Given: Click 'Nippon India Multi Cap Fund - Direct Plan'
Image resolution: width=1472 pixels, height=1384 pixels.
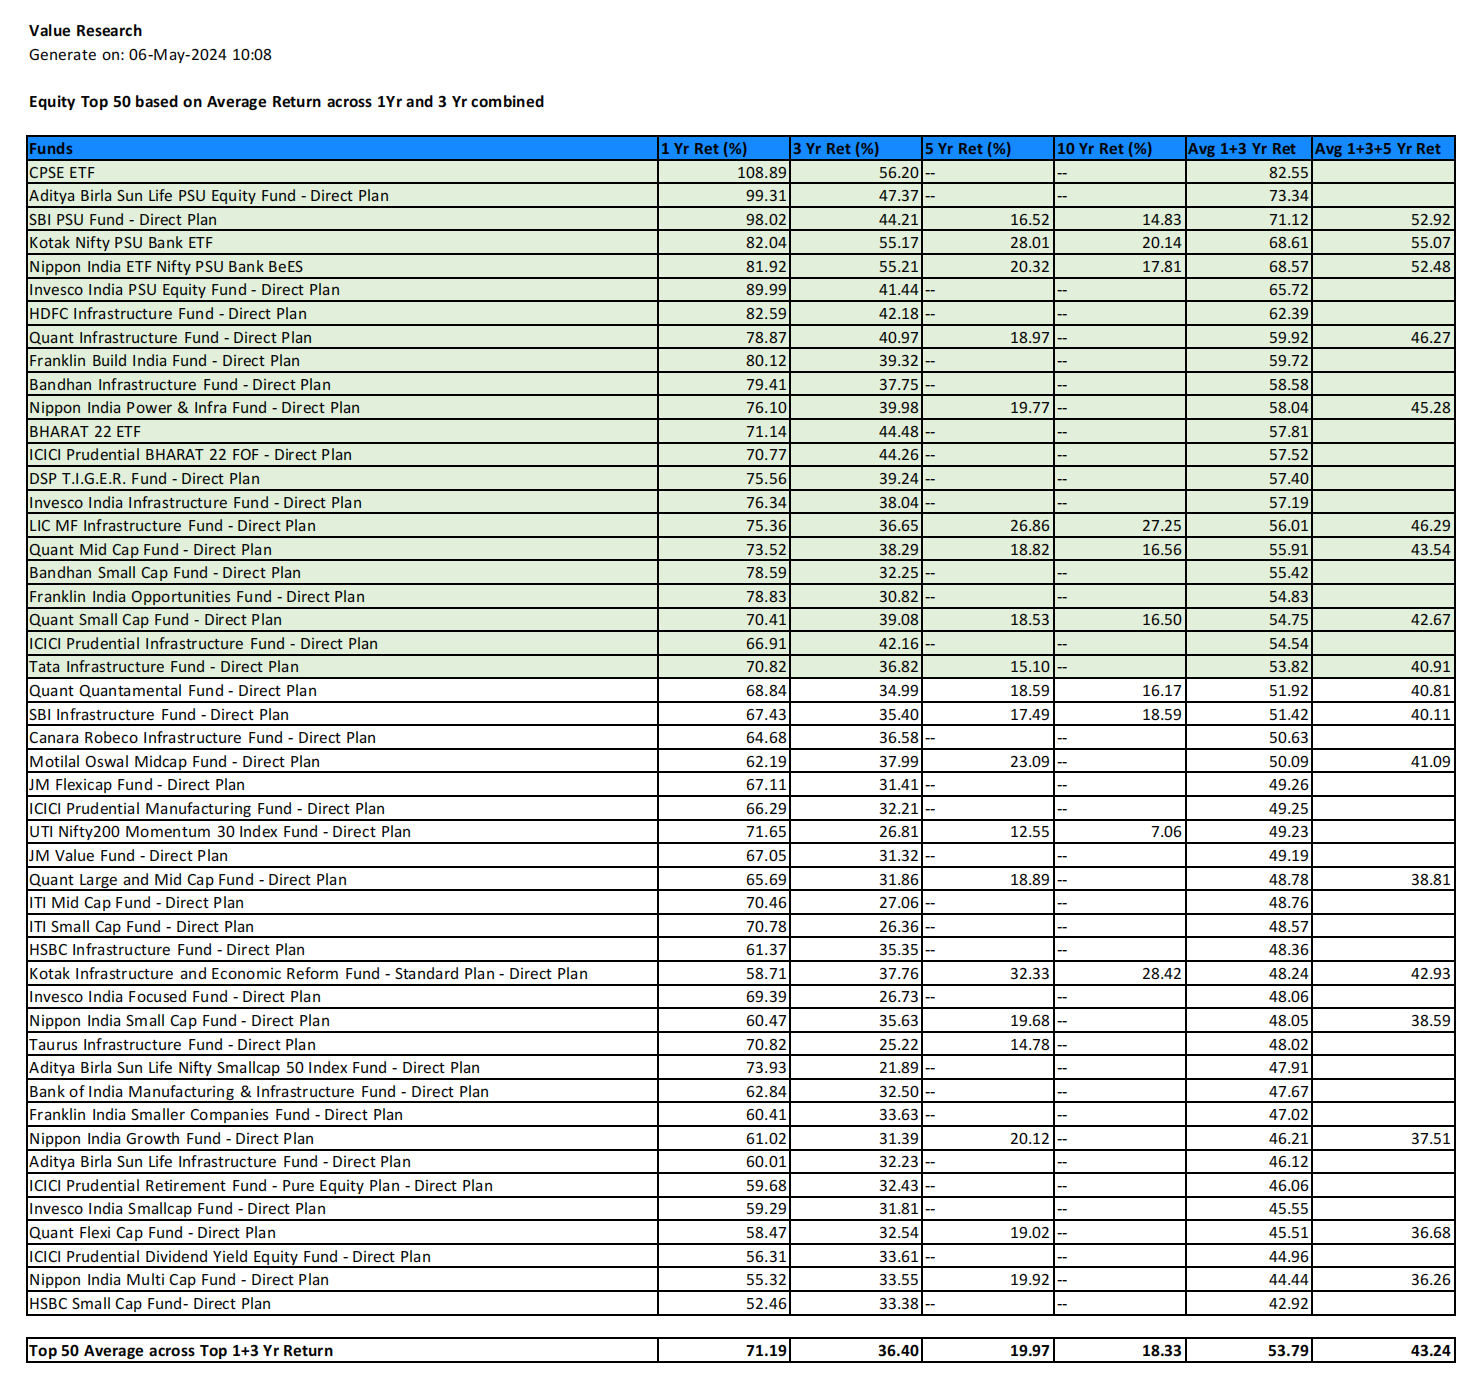Looking at the screenshot, I should [179, 1280].
